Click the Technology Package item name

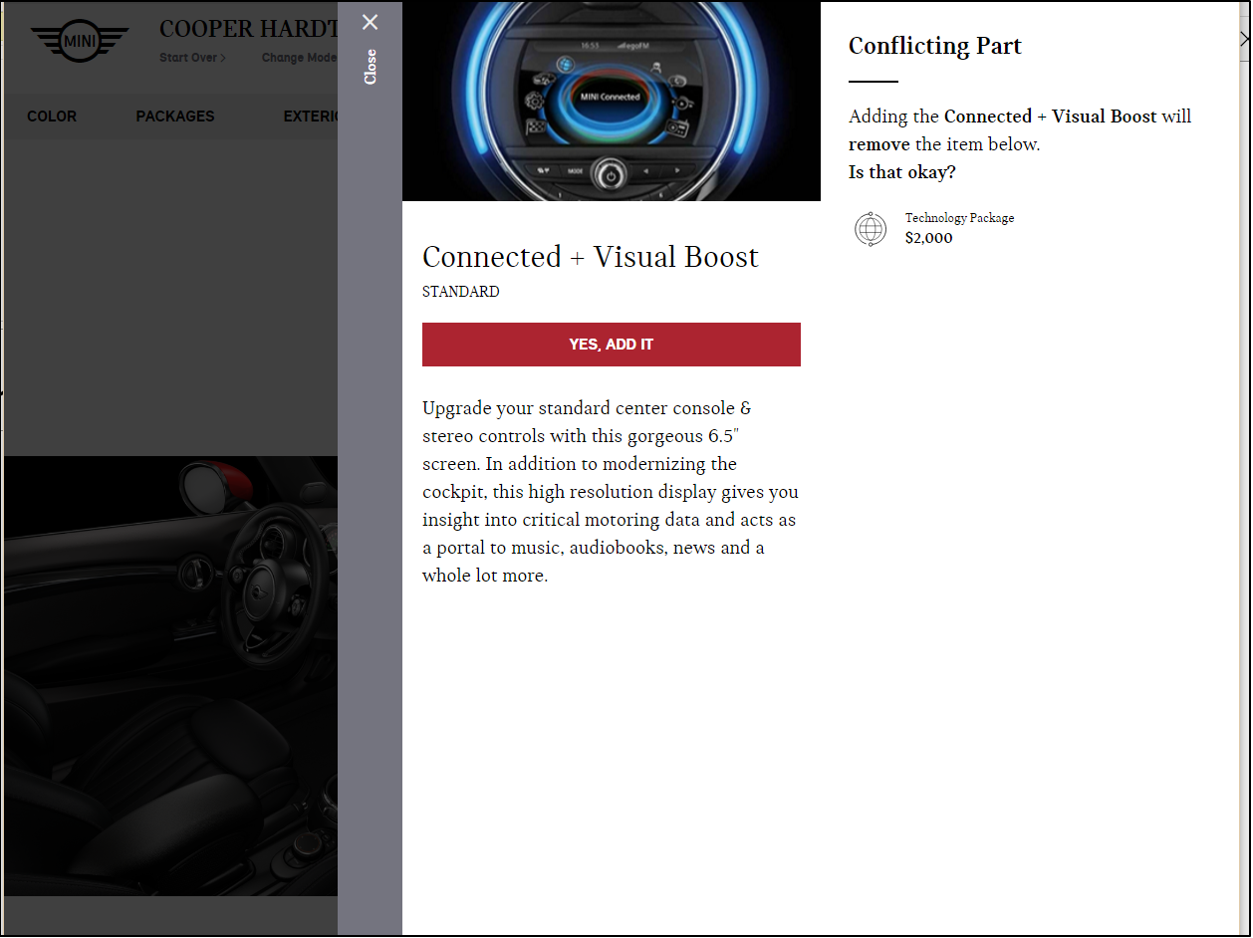pos(959,218)
